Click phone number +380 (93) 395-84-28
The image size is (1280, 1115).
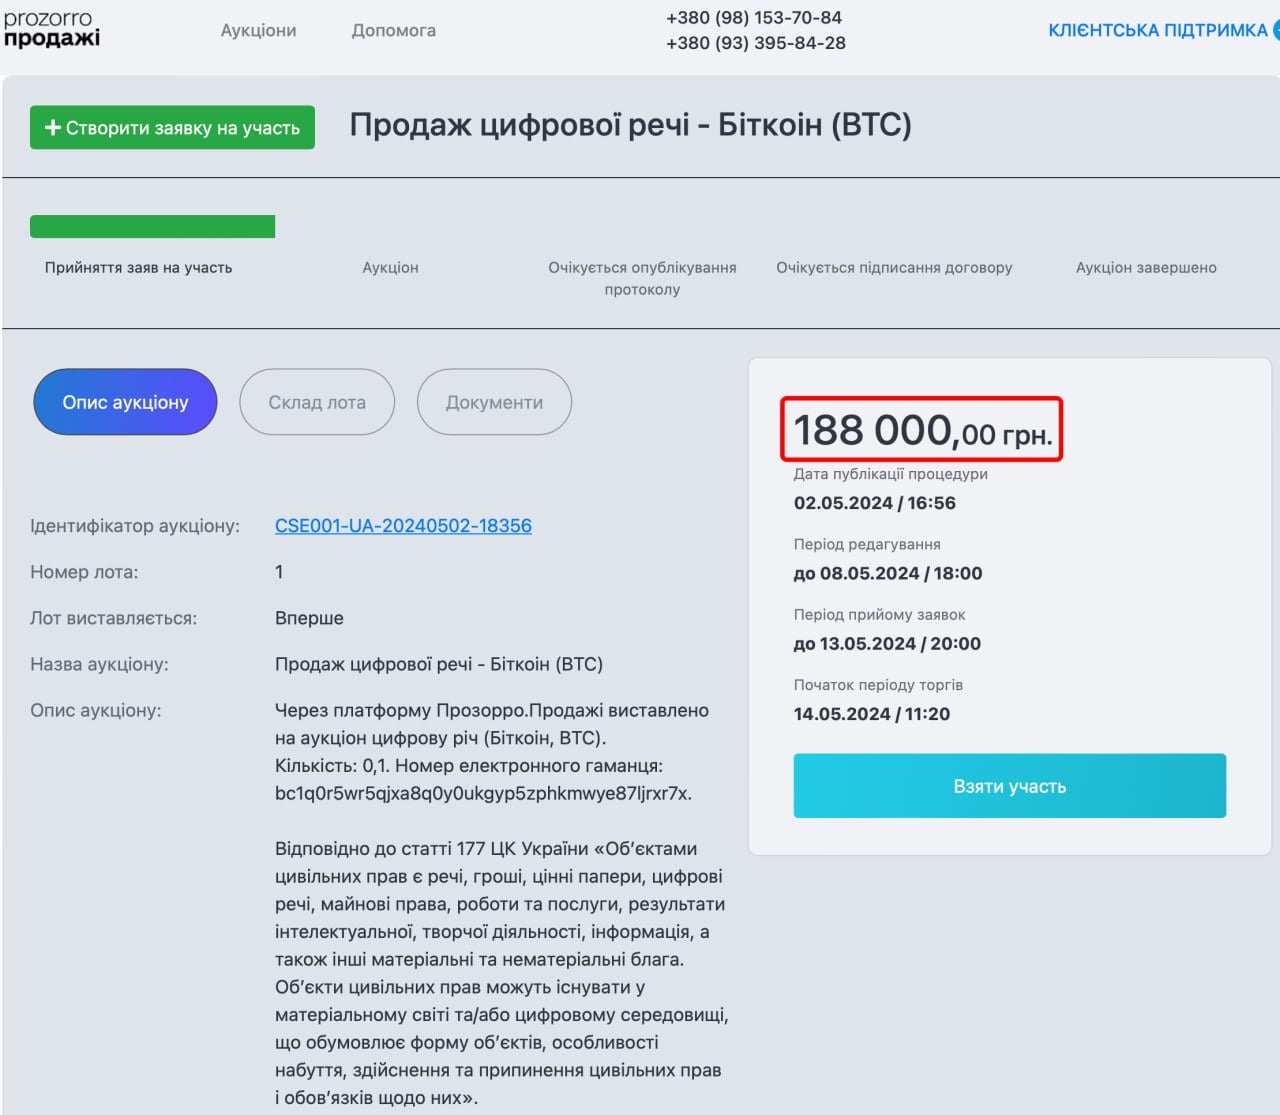tap(756, 43)
